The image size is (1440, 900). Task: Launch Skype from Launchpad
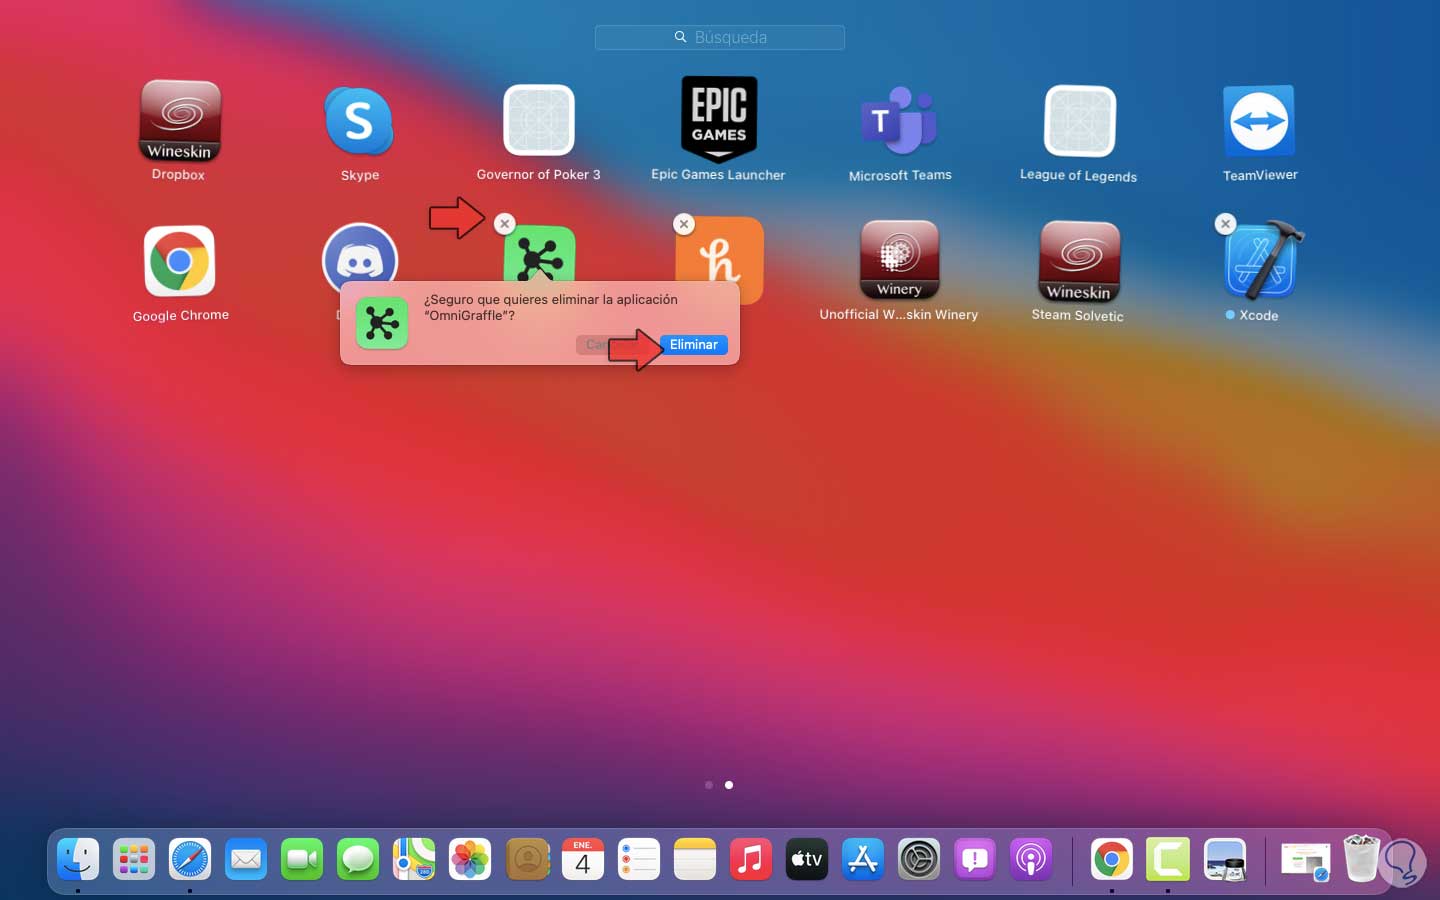click(360, 121)
